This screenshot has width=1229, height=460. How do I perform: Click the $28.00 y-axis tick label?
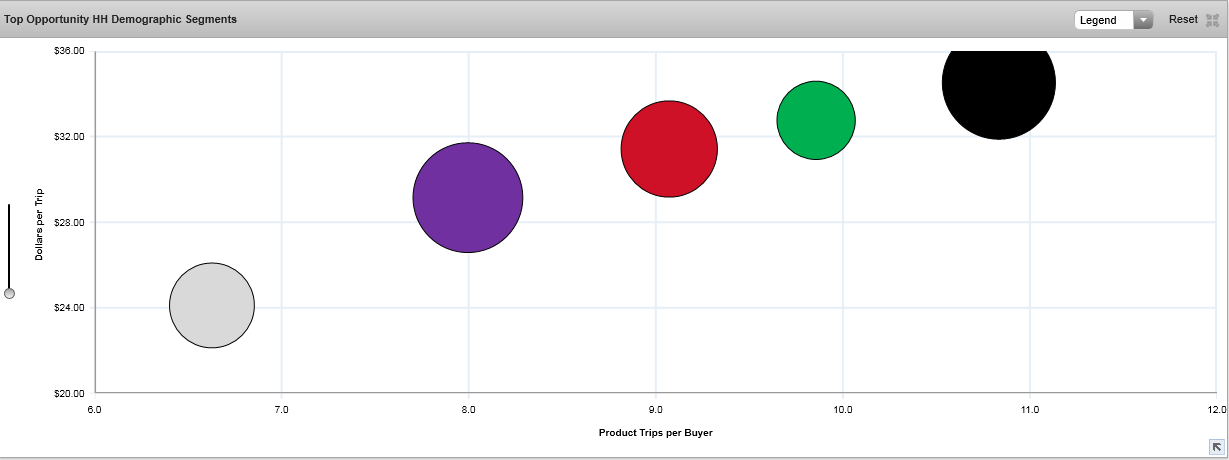(68, 222)
